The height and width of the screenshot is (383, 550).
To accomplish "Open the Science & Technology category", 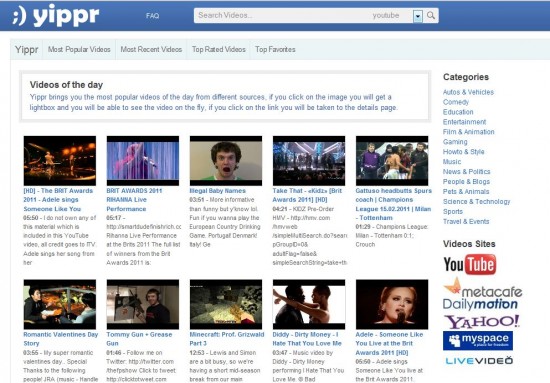I will tap(476, 202).
